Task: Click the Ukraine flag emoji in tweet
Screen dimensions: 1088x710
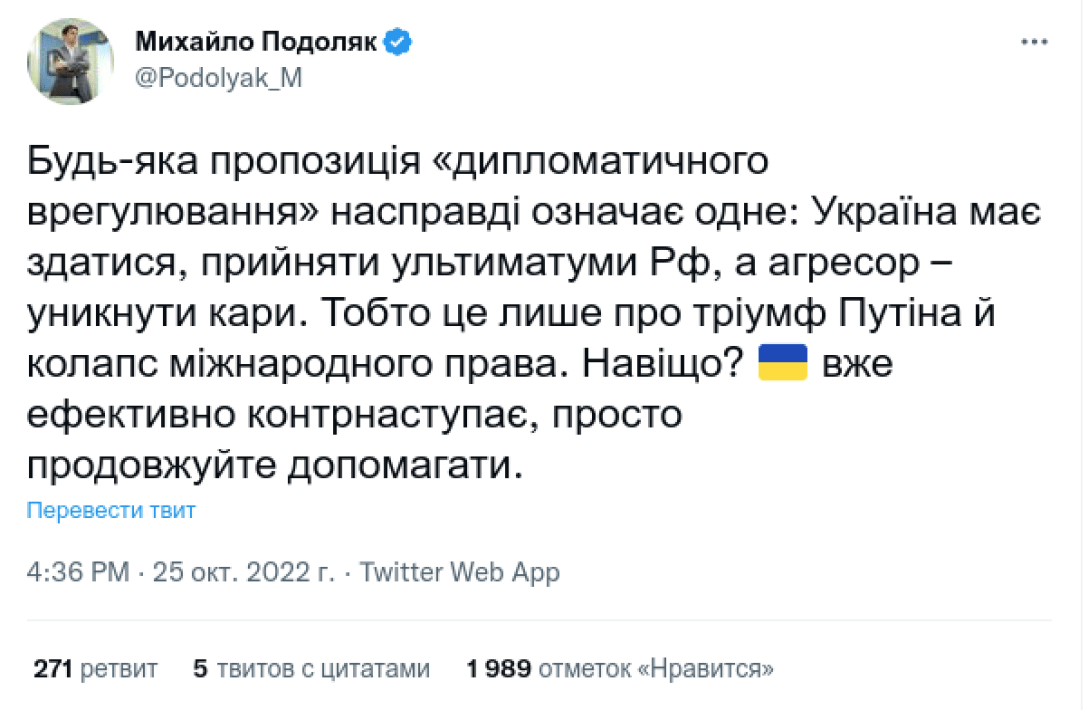Action: 783,365
